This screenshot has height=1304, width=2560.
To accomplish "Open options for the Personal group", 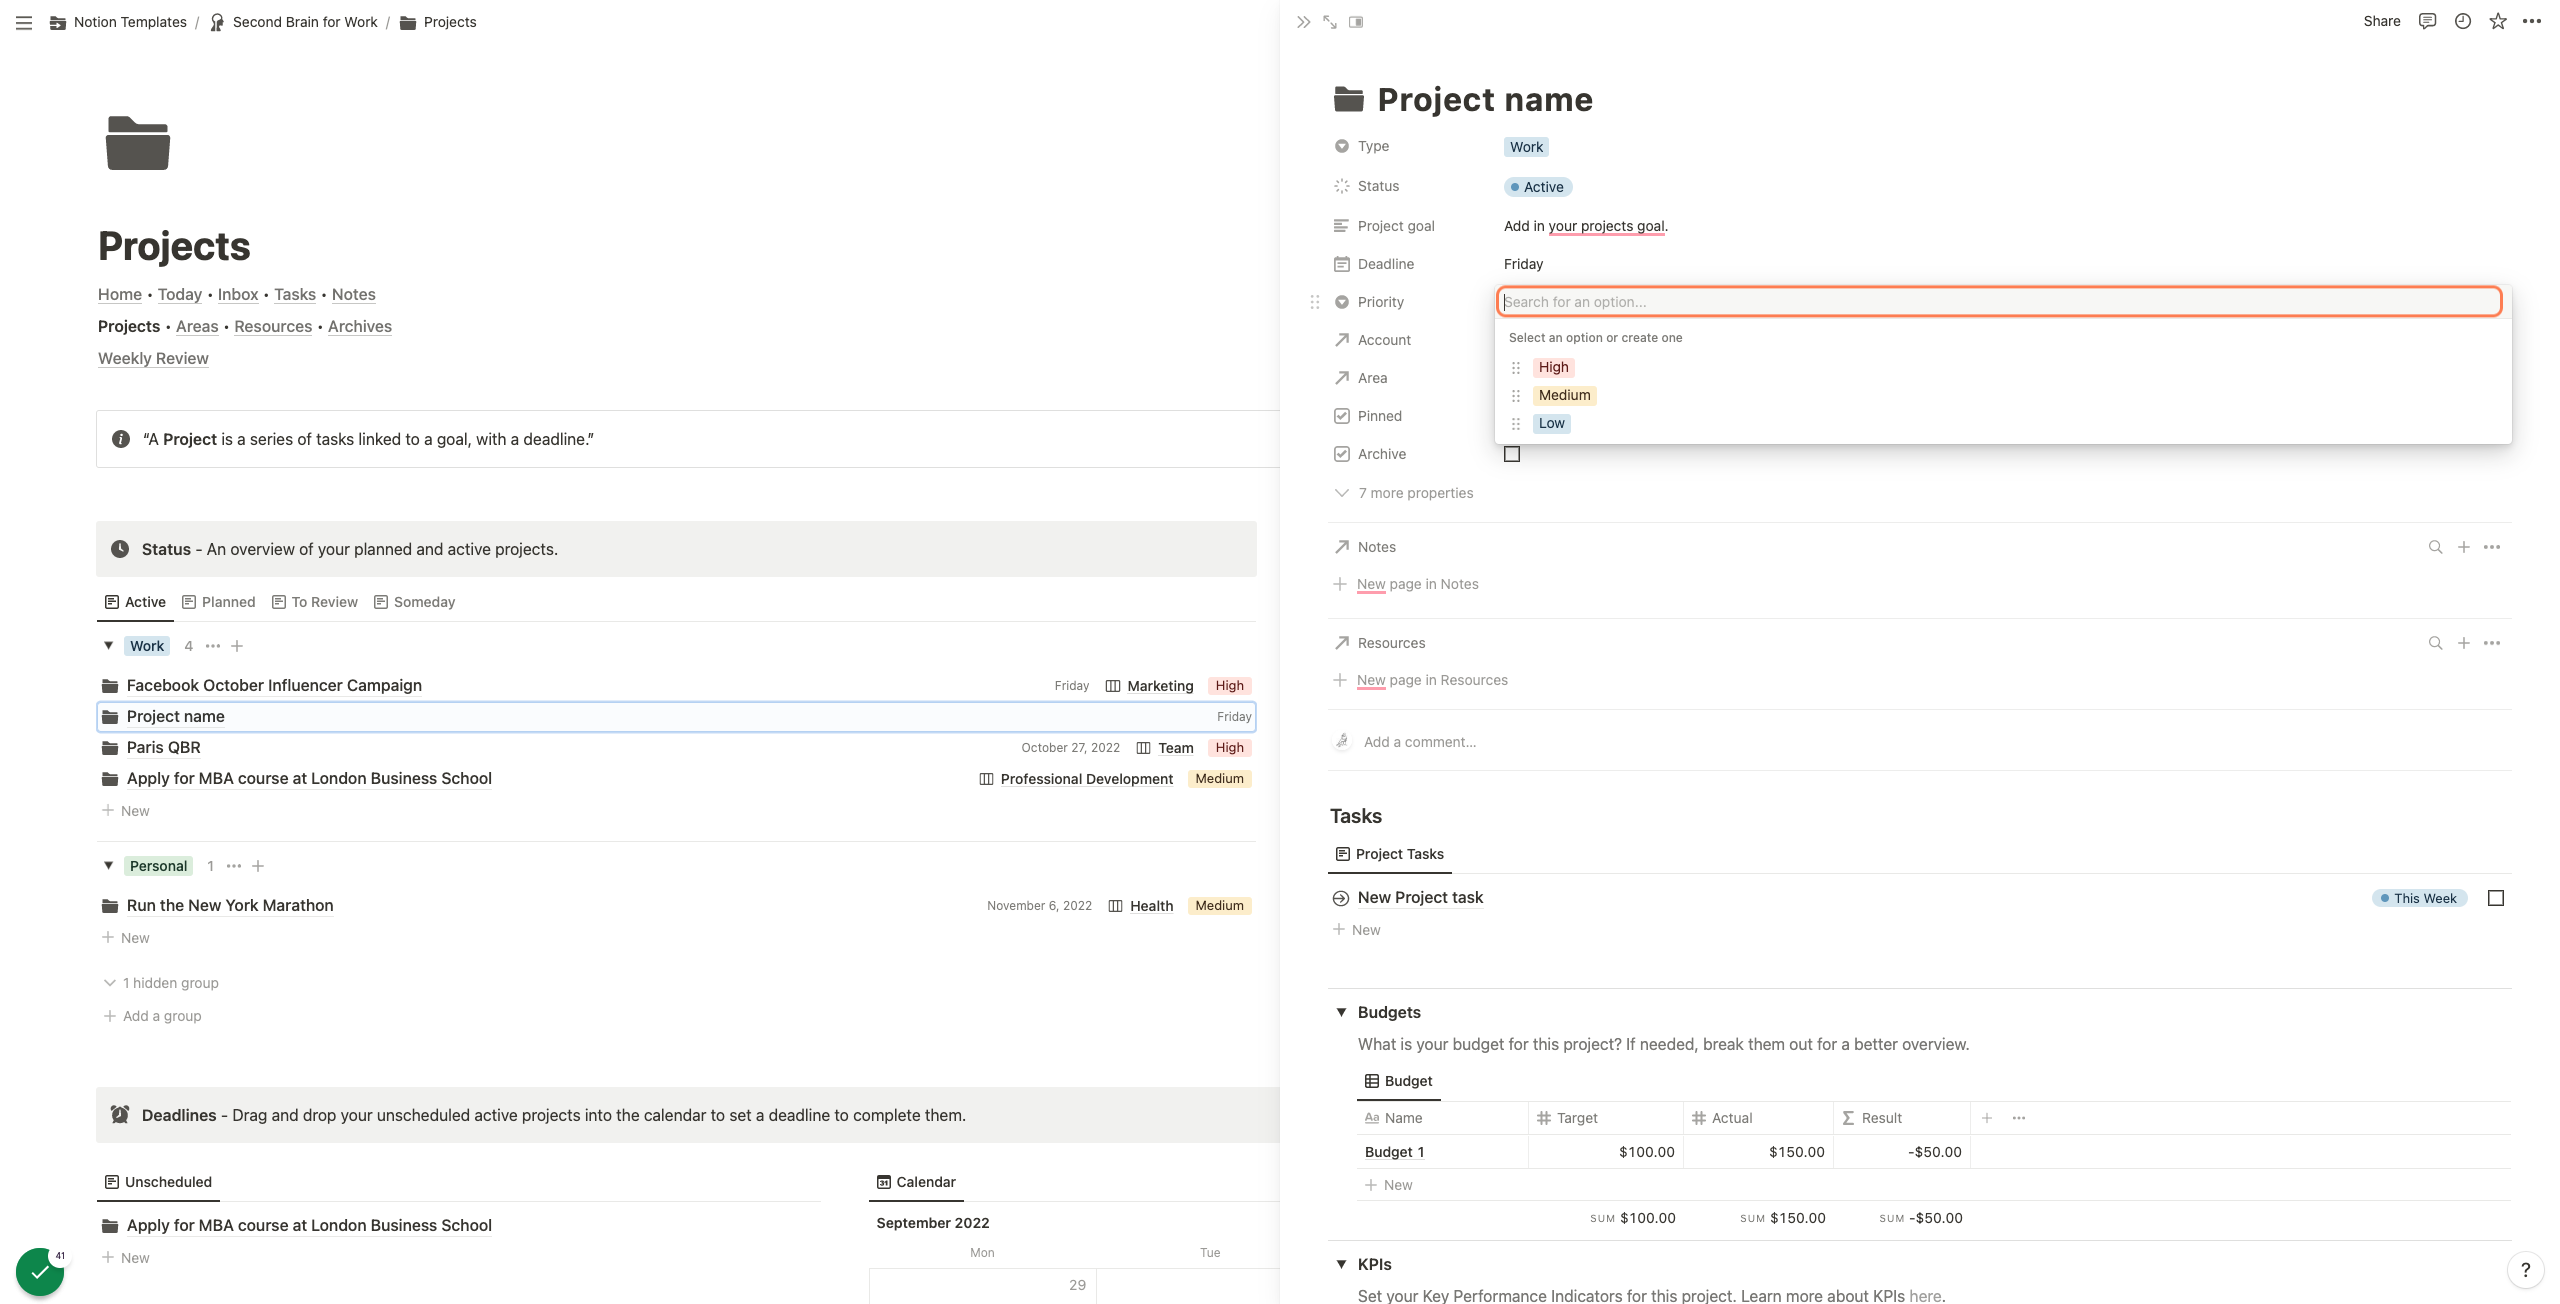I will (234, 866).
